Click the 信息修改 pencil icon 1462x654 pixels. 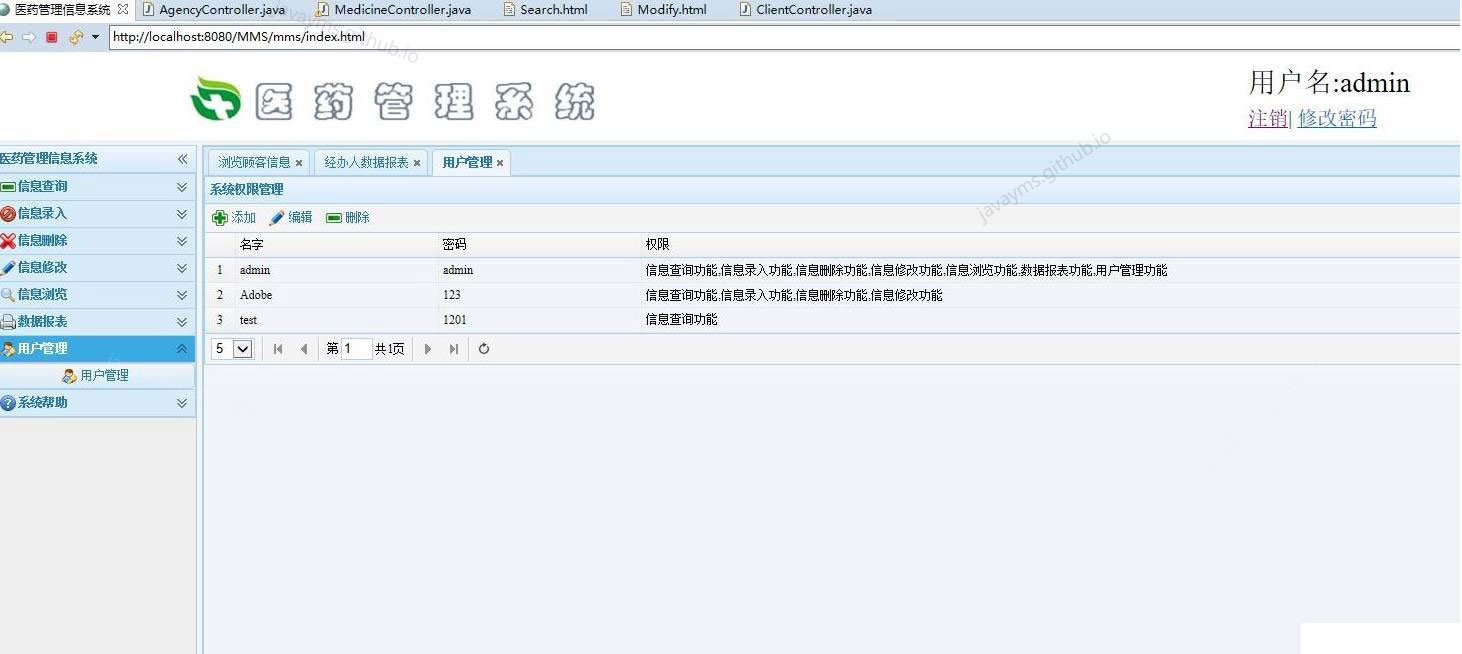(12, 267)
